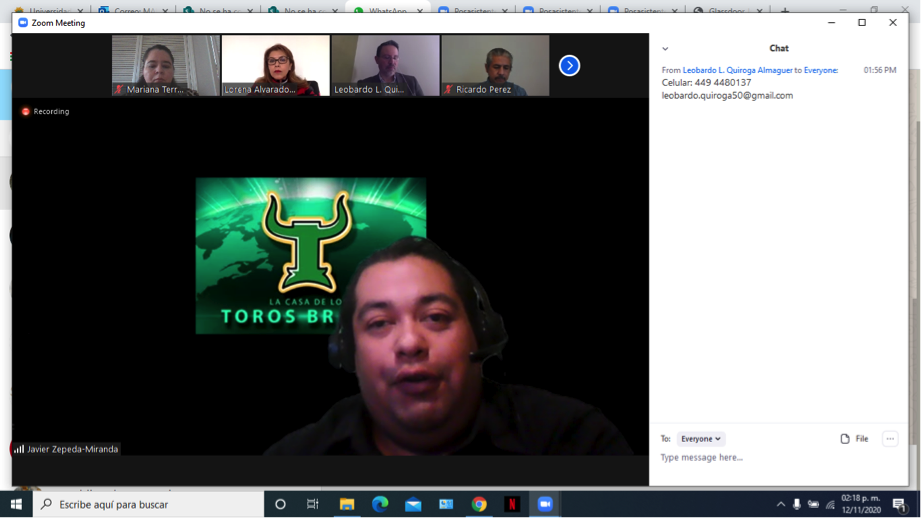This screenshot has height=518, width=921.
Task: Click the Javier Zepeda-Miranda name label
Action: [x=72, y=449]
